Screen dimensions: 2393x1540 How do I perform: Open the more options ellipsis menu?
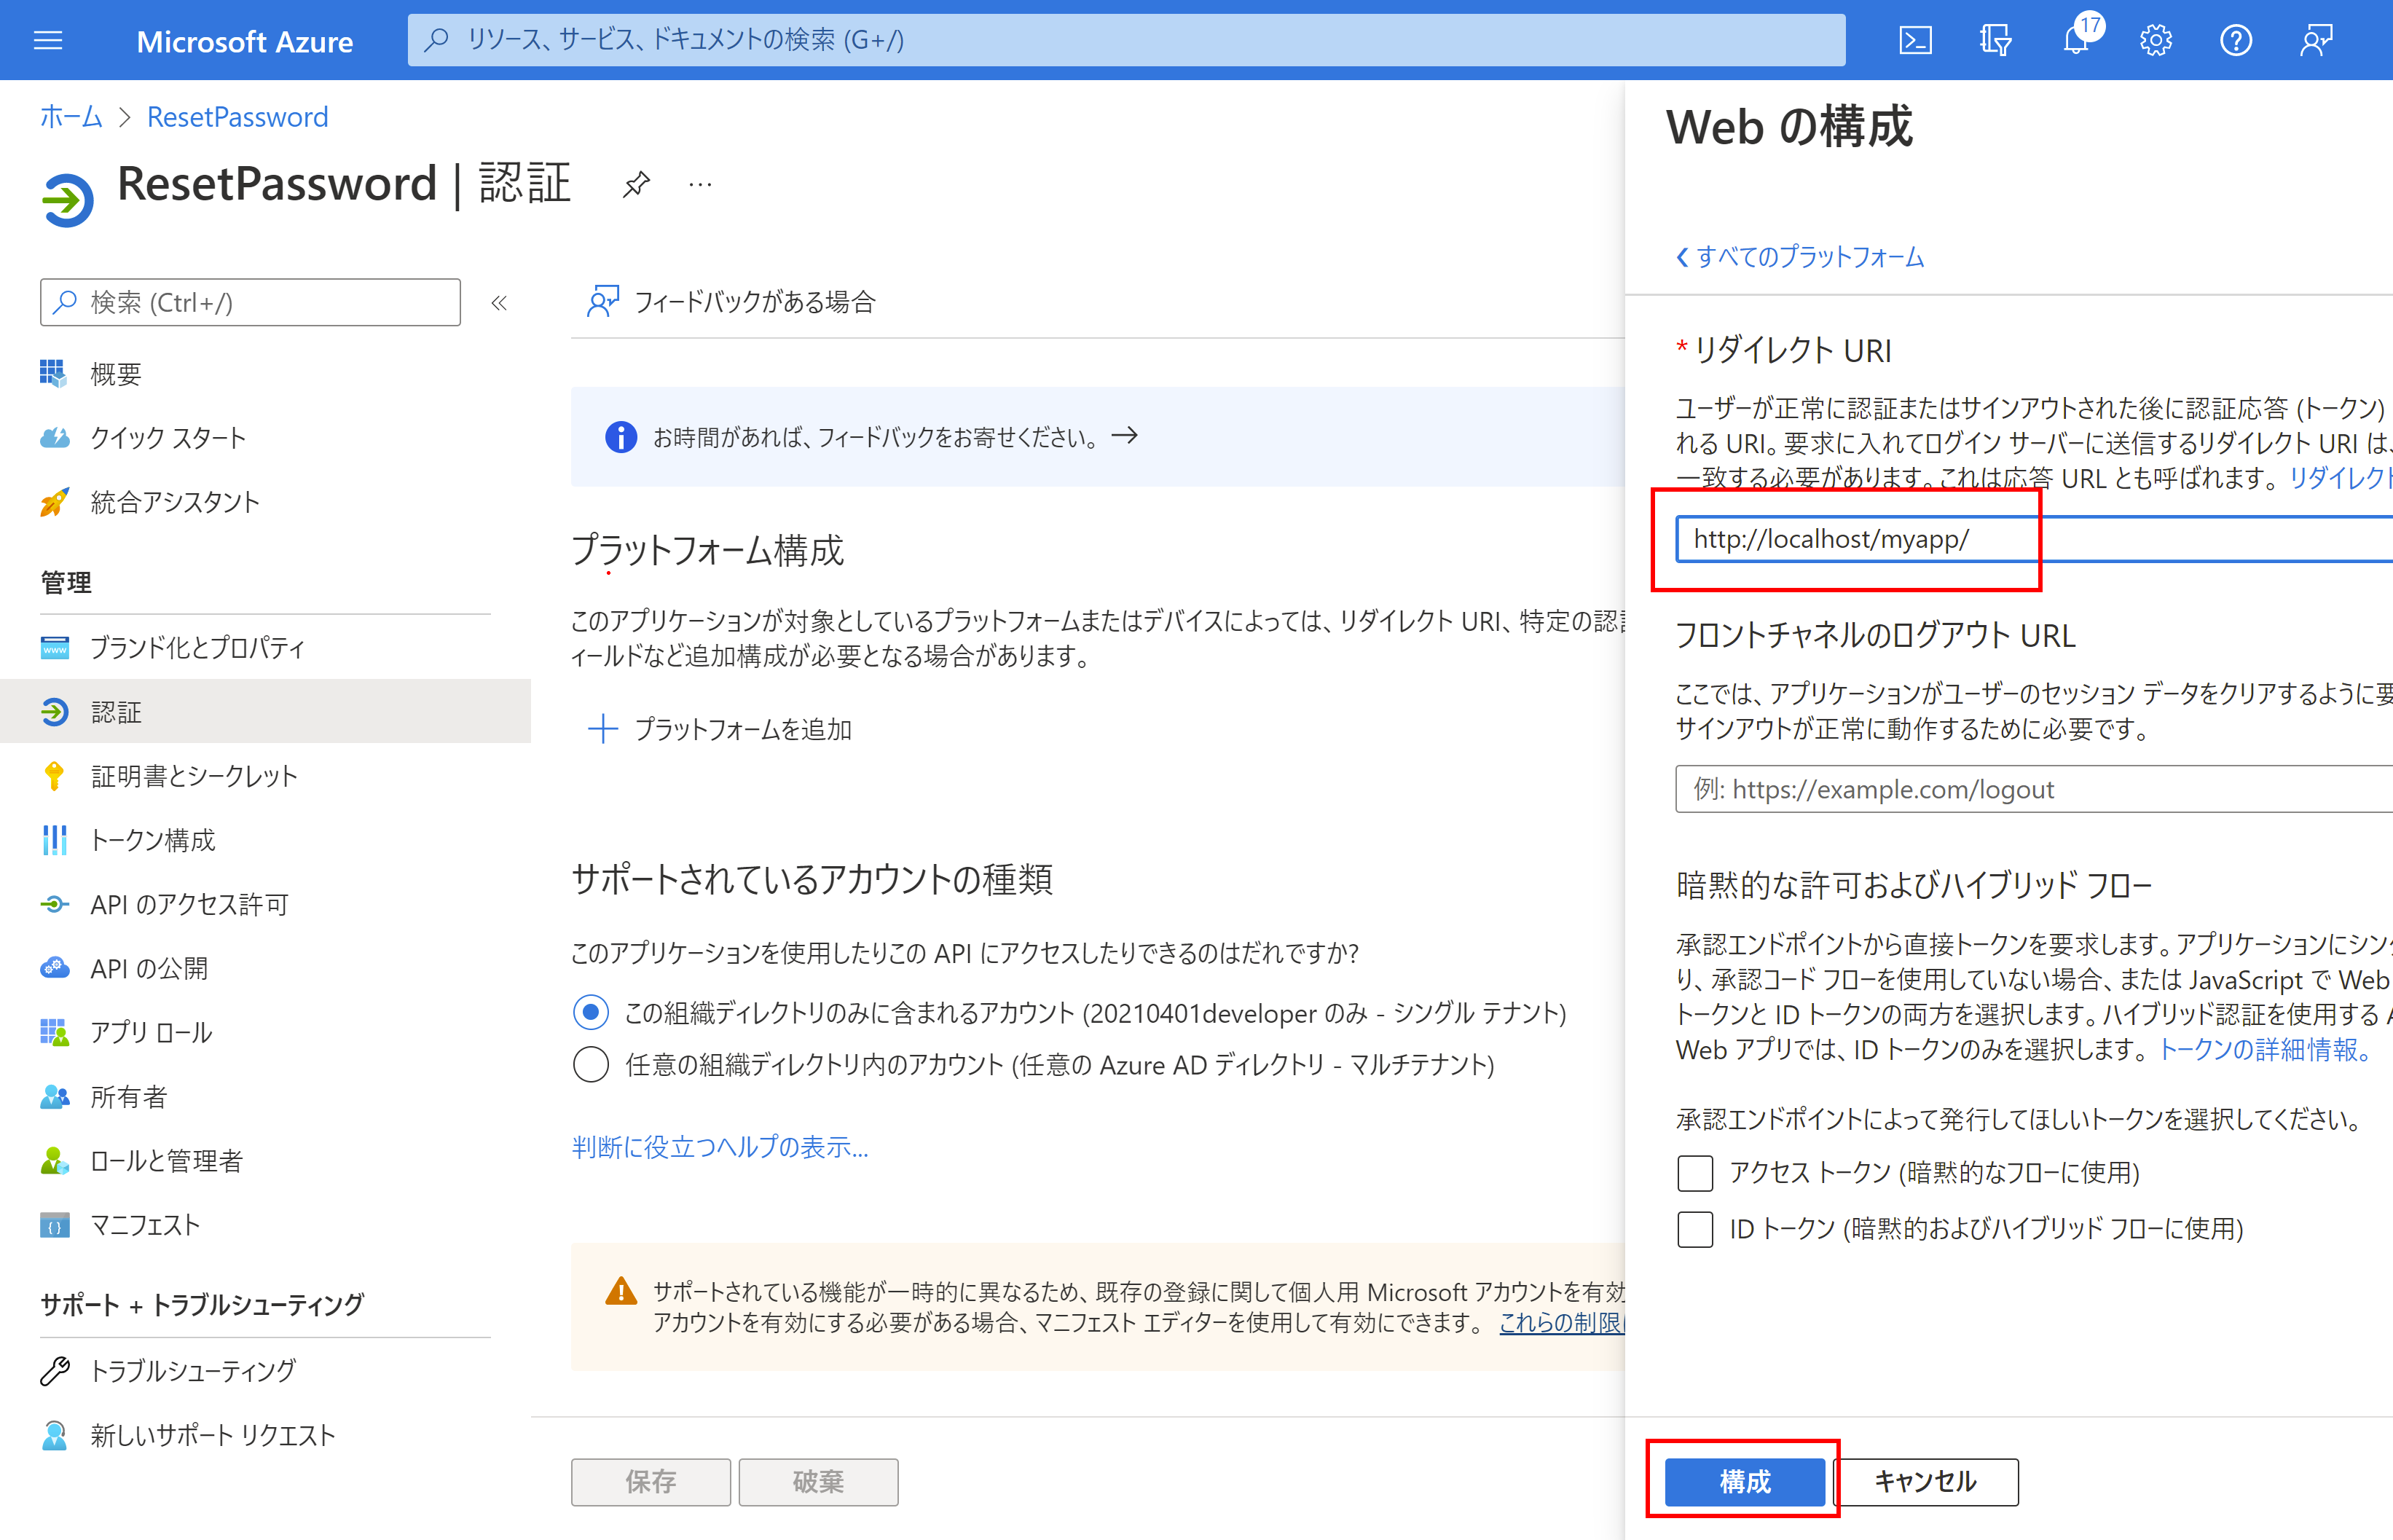point(700,184)
